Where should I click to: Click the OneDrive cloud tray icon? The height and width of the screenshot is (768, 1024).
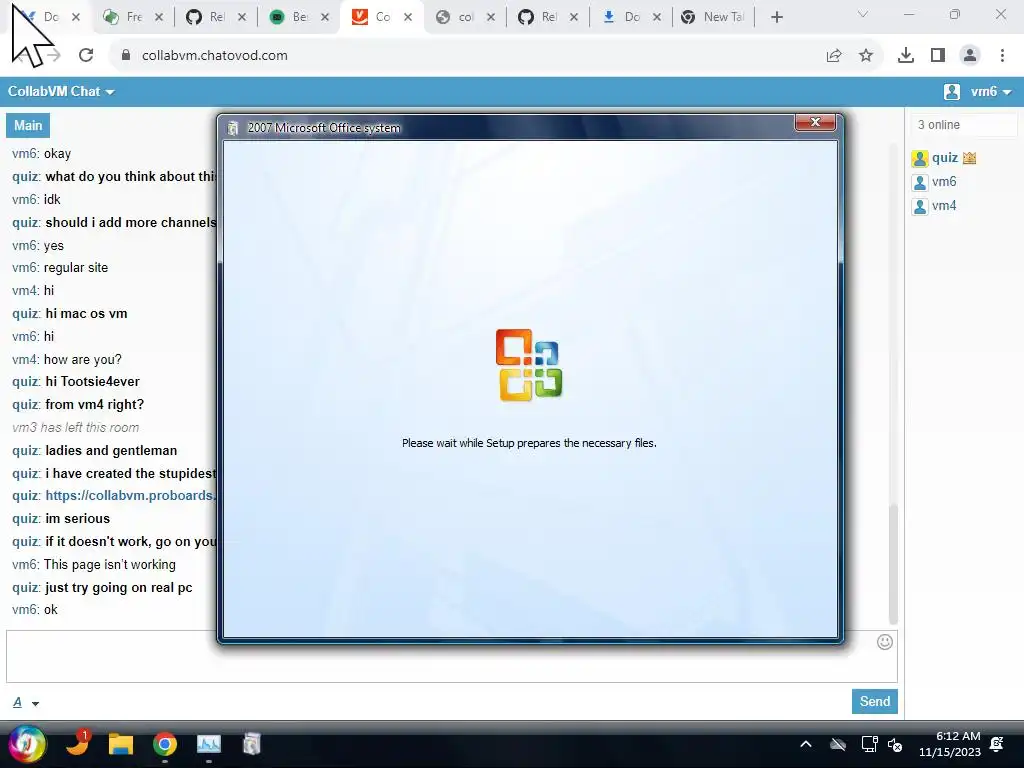pyautogui.click(x=838, y=744)
